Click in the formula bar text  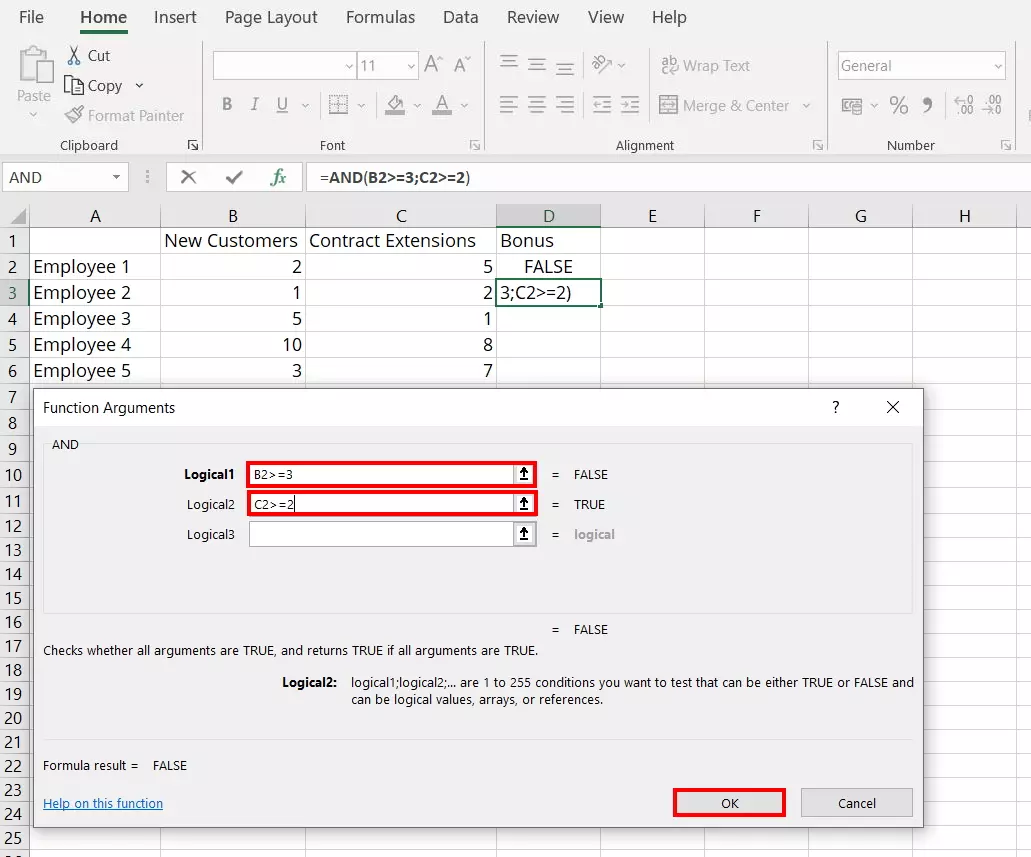tap(395, 178)
